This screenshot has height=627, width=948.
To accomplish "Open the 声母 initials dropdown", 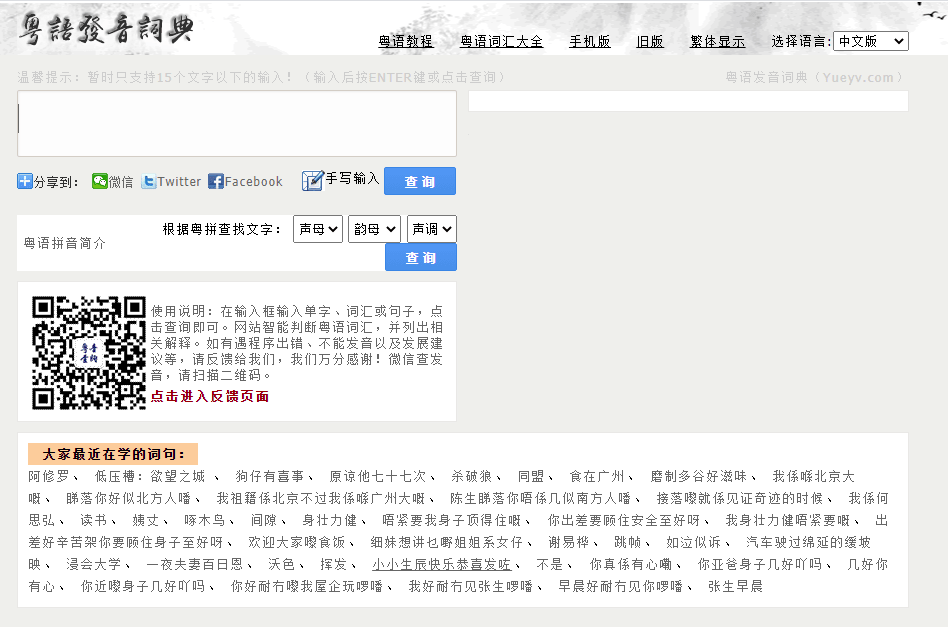I will [x=317, y=228].
